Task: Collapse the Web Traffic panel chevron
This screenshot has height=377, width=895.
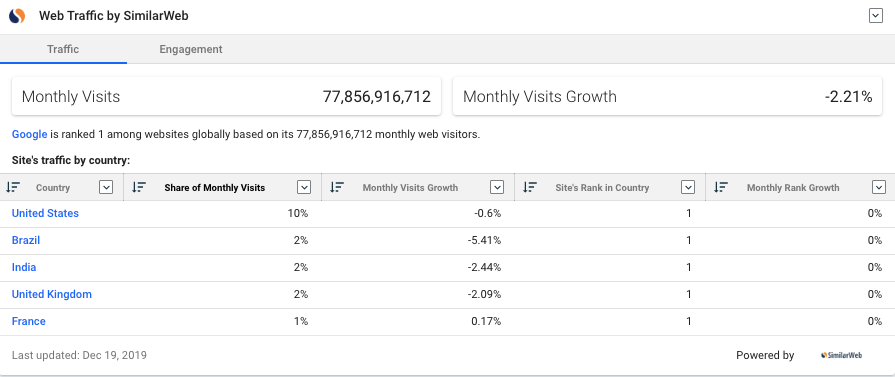Action: point(876,16)
